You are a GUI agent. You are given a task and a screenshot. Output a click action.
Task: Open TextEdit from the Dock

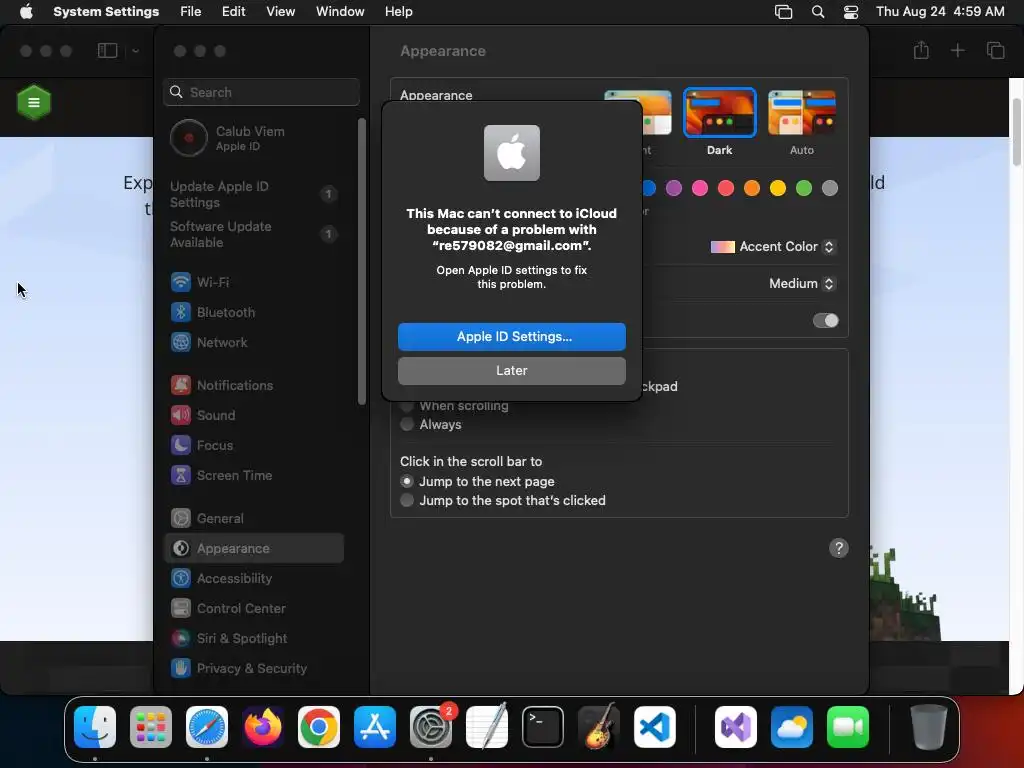tap(487, 727)
